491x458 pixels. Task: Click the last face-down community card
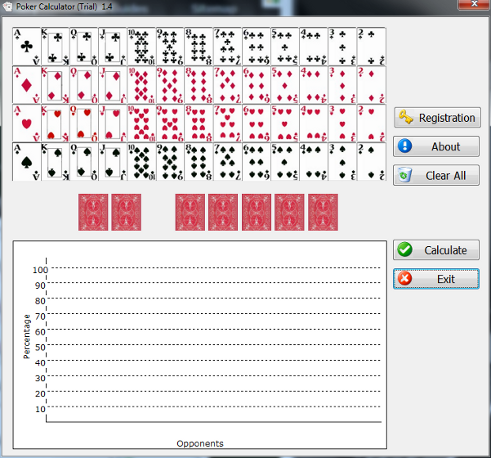coord(323,212)
